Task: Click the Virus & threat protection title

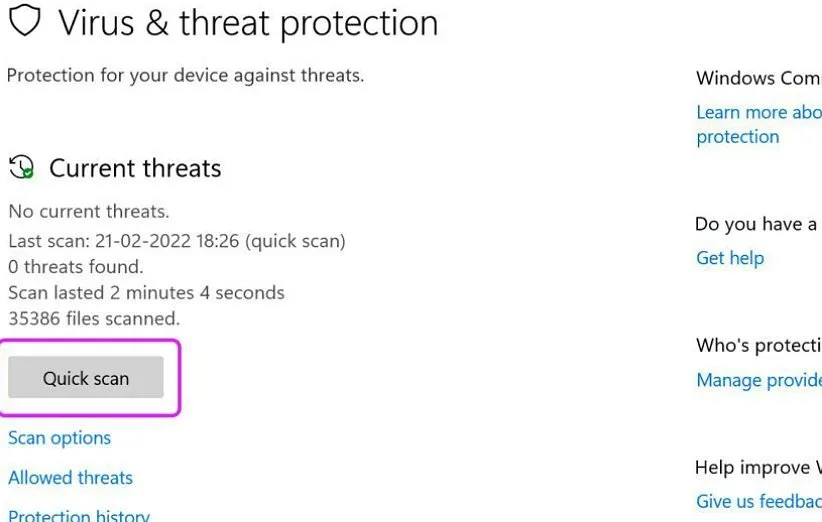Action: pos(248,22)
